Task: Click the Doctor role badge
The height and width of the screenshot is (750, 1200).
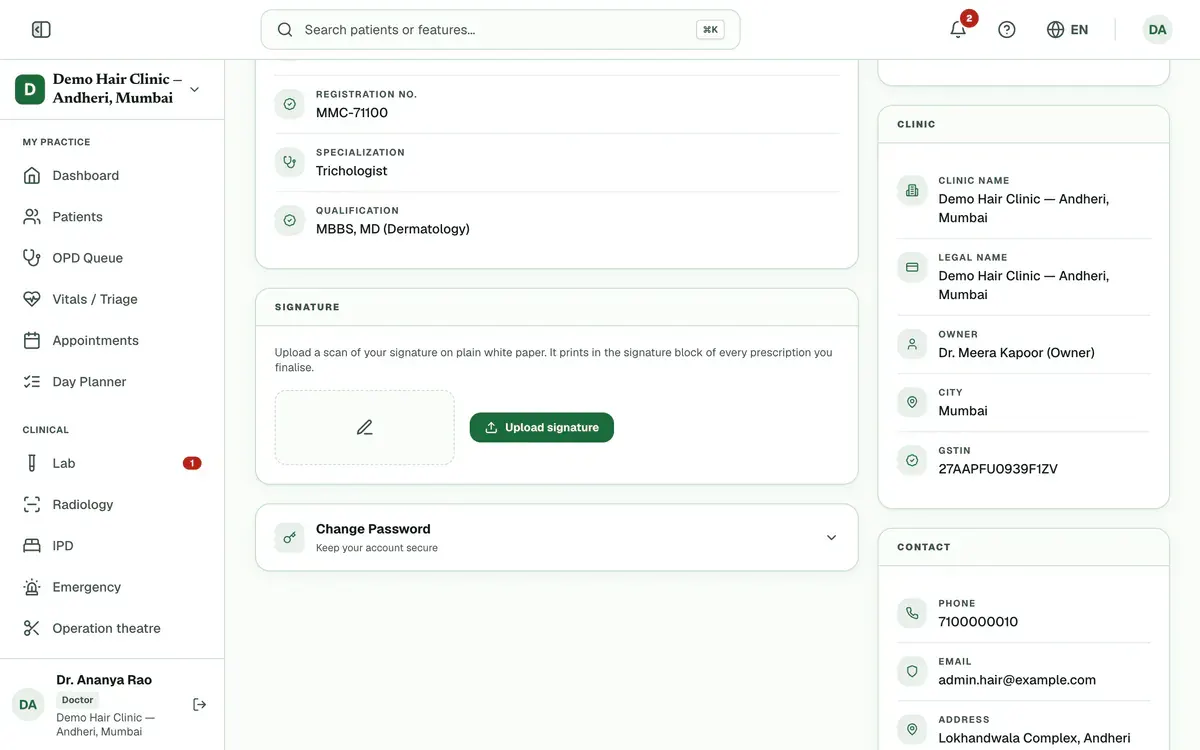Action: coord(78,700)
